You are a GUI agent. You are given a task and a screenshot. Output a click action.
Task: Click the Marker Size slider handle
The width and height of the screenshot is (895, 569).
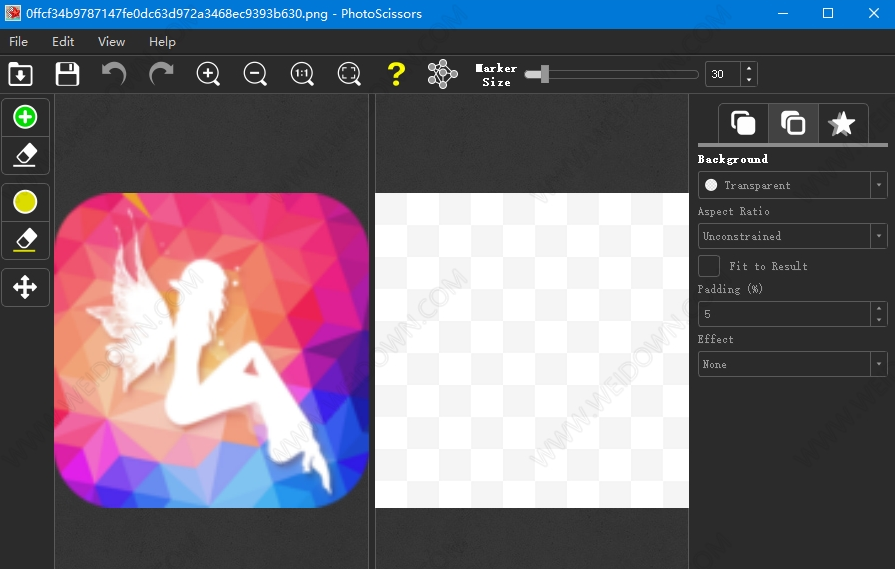coord(544,74)
